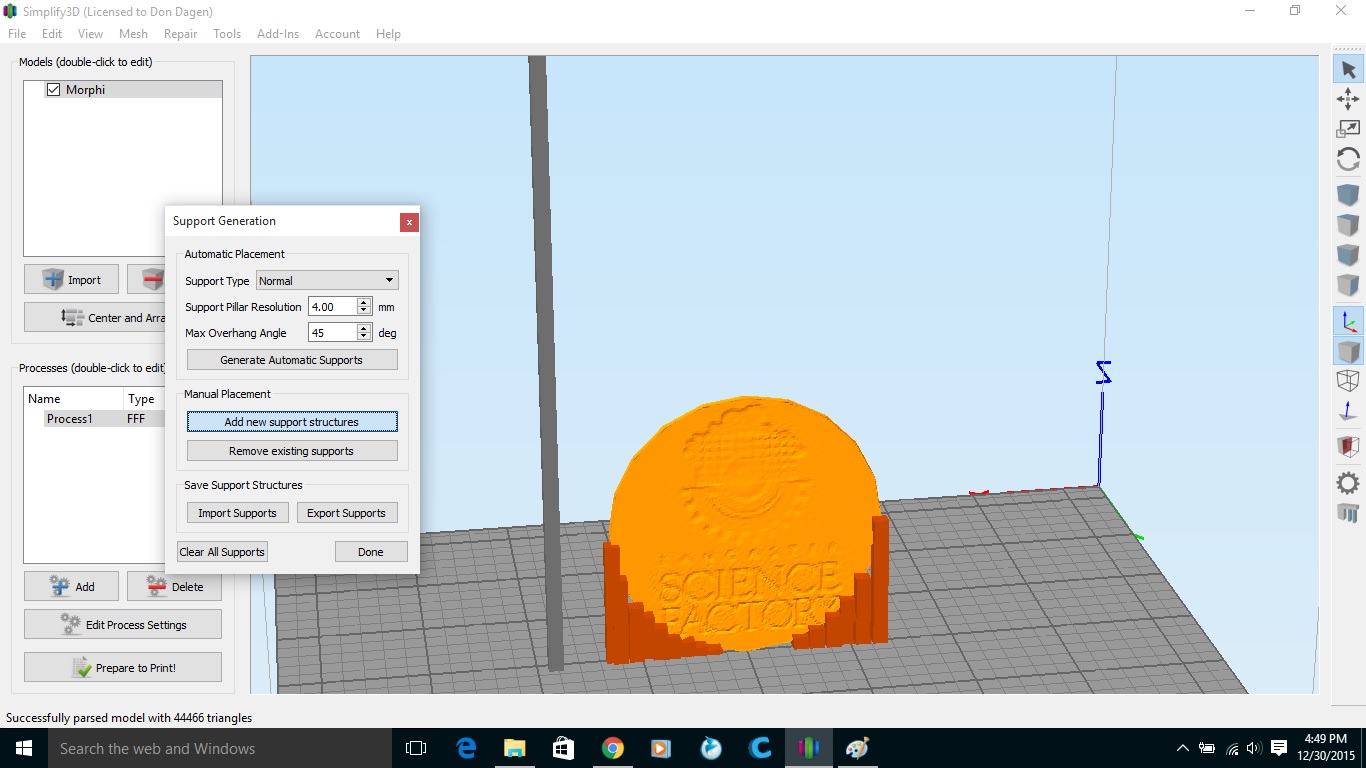The width and height of the screenshot is (1366, 768).
Task: Open the File menu
Action: point(17,33)
